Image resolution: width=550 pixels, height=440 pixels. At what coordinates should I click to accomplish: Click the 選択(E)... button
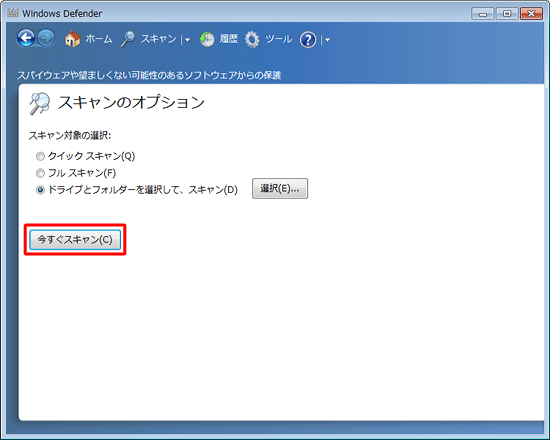click(280, 188)
